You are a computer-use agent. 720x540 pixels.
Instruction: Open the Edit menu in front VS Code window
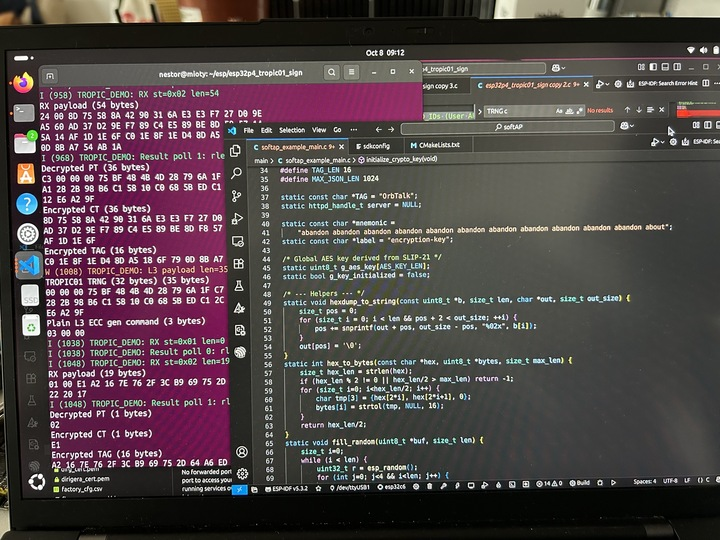(x=266, y=130)
